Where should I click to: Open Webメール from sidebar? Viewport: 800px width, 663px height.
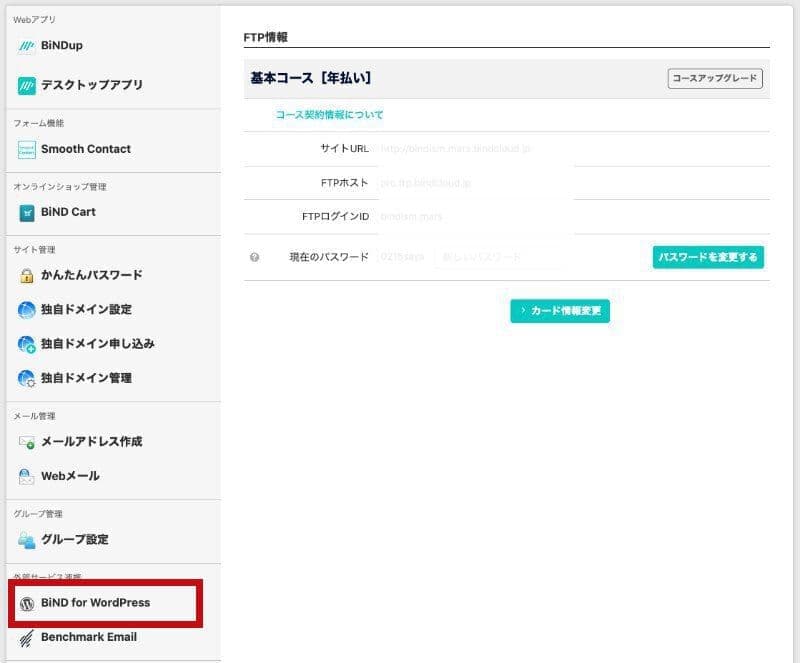(70, 476)
